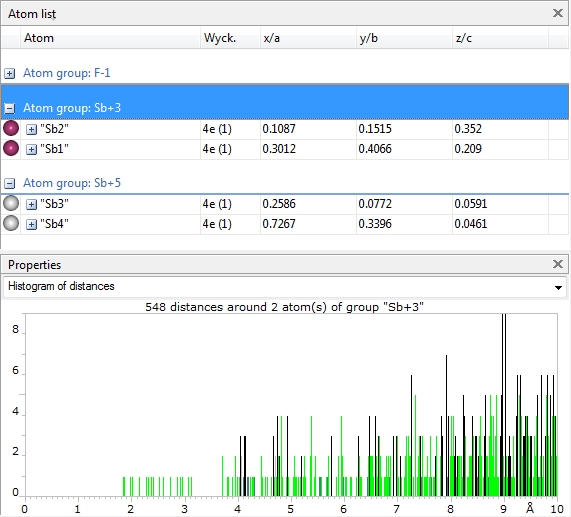The image size is (571, 517).
Task: Click the purple Sb2 atom sphere icon
Action: click(11, 129)
